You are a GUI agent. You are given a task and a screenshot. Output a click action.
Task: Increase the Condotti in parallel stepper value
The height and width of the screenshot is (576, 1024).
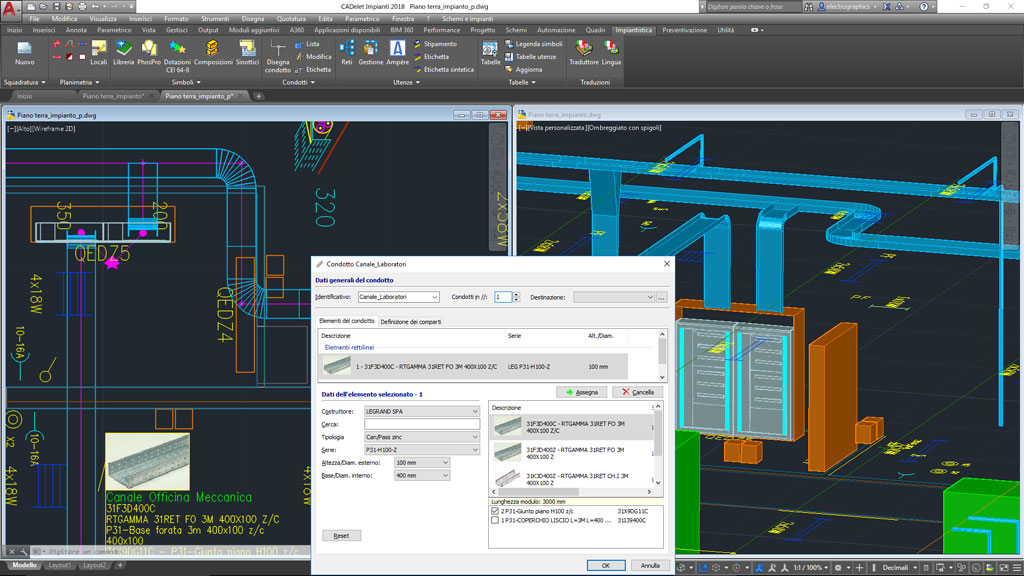point(515,294)
